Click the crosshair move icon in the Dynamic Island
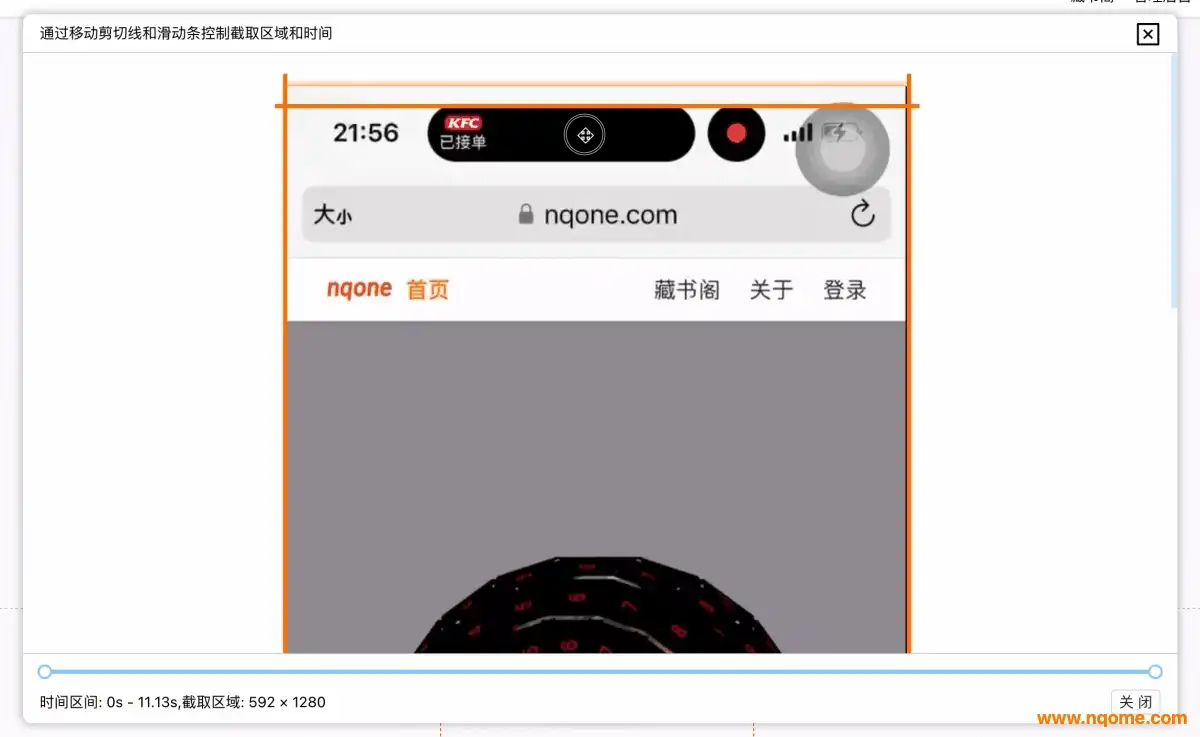1200x737 pixels. [x=585, y=135]
